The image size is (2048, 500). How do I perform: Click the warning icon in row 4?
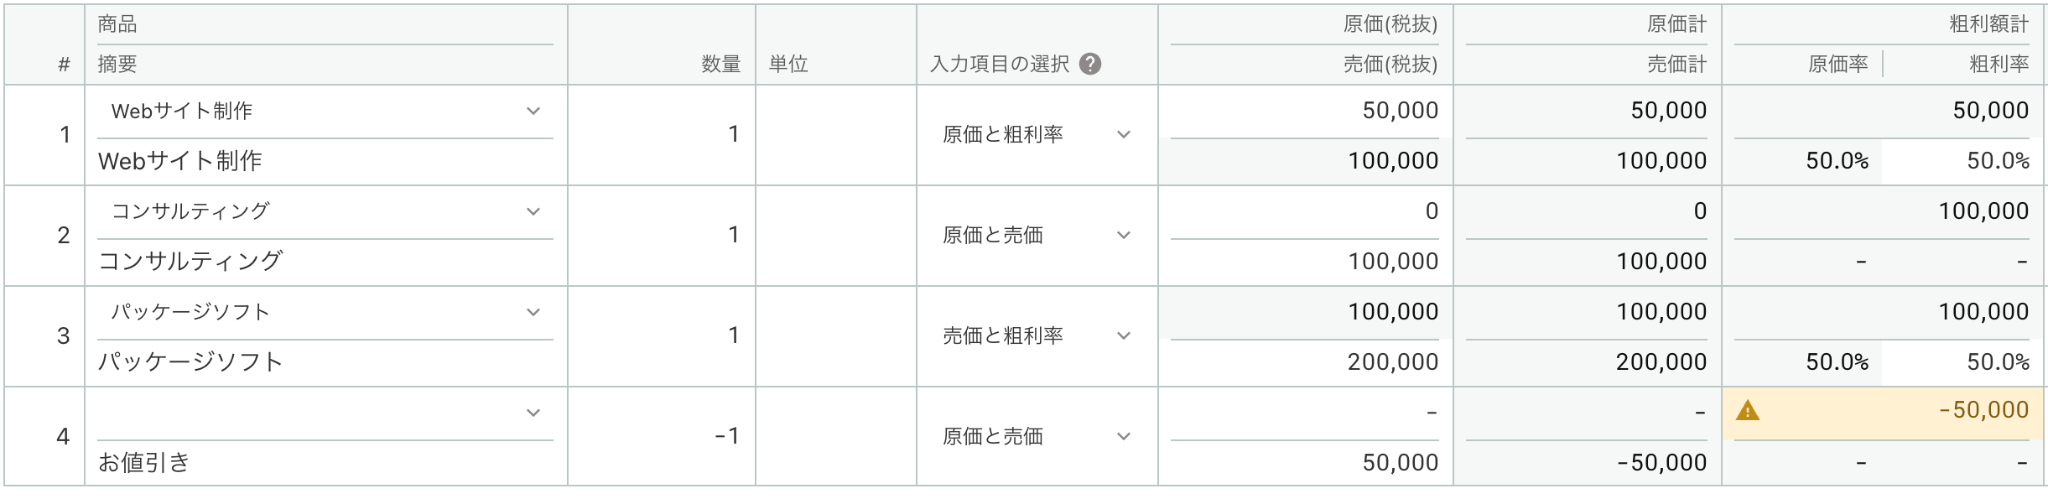point(1747,410)
